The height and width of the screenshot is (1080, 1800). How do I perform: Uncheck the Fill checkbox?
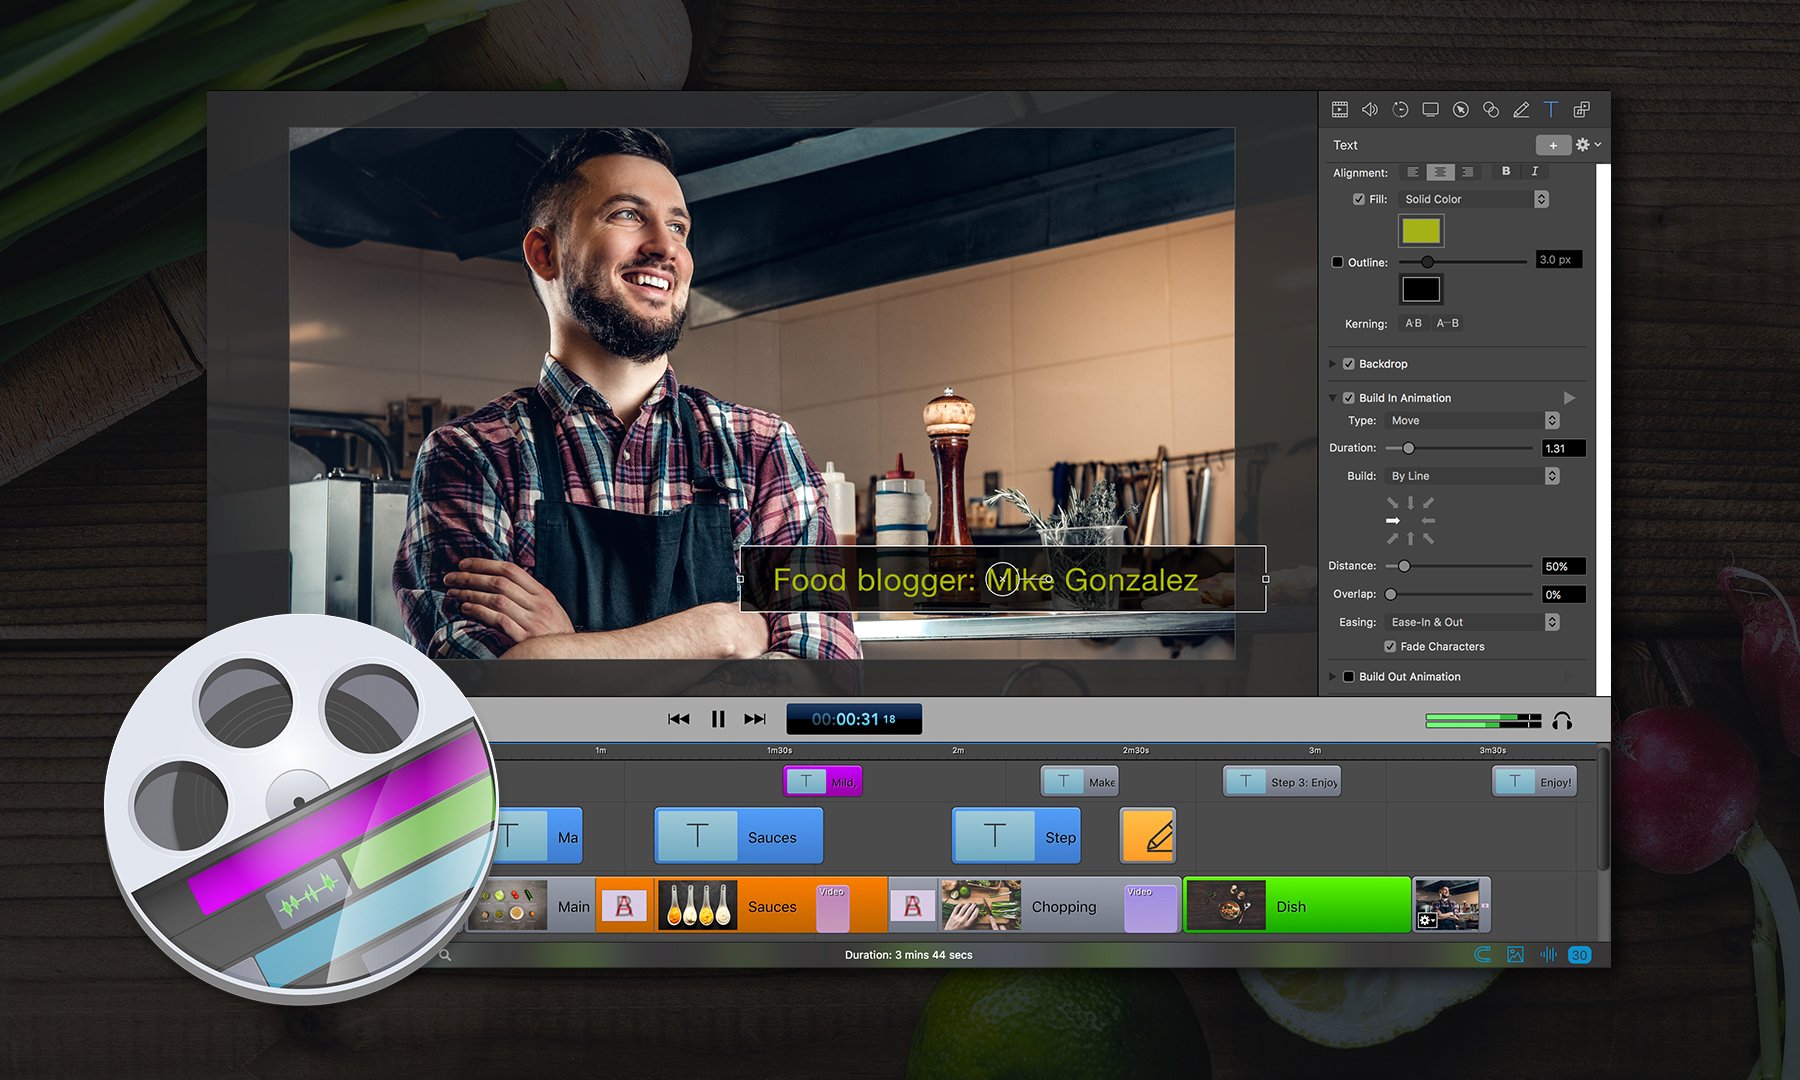point(1361,199)
